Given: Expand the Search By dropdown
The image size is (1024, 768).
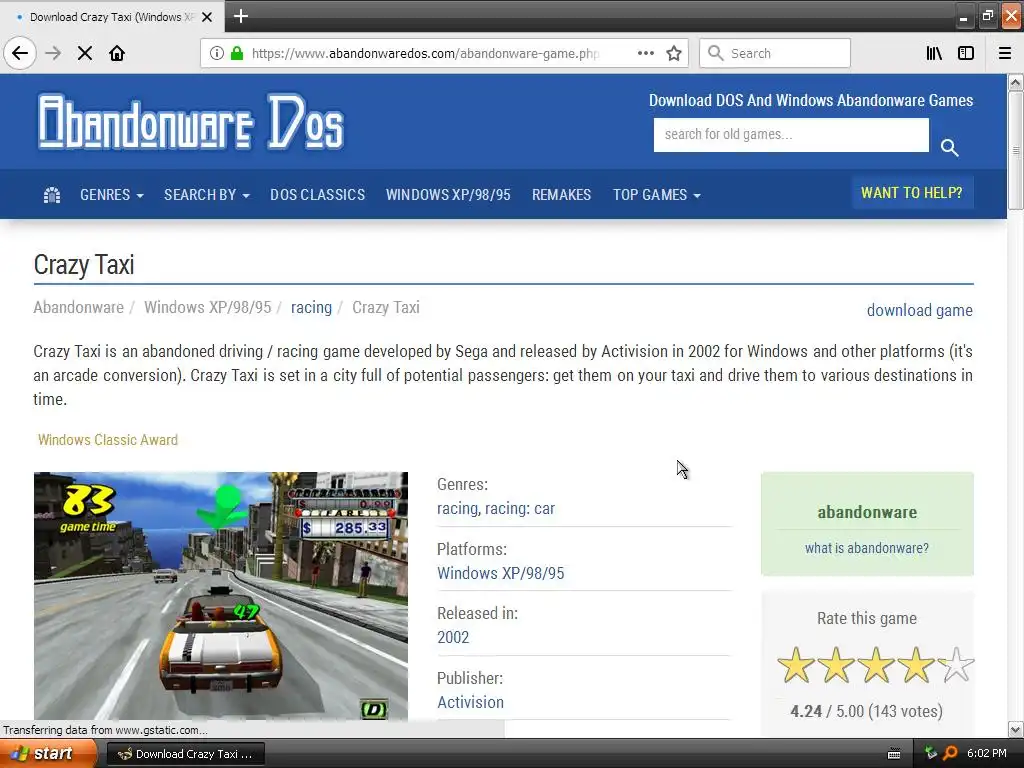Looking at the screenshot, I should pyautogui.click(x=206, y=195).
